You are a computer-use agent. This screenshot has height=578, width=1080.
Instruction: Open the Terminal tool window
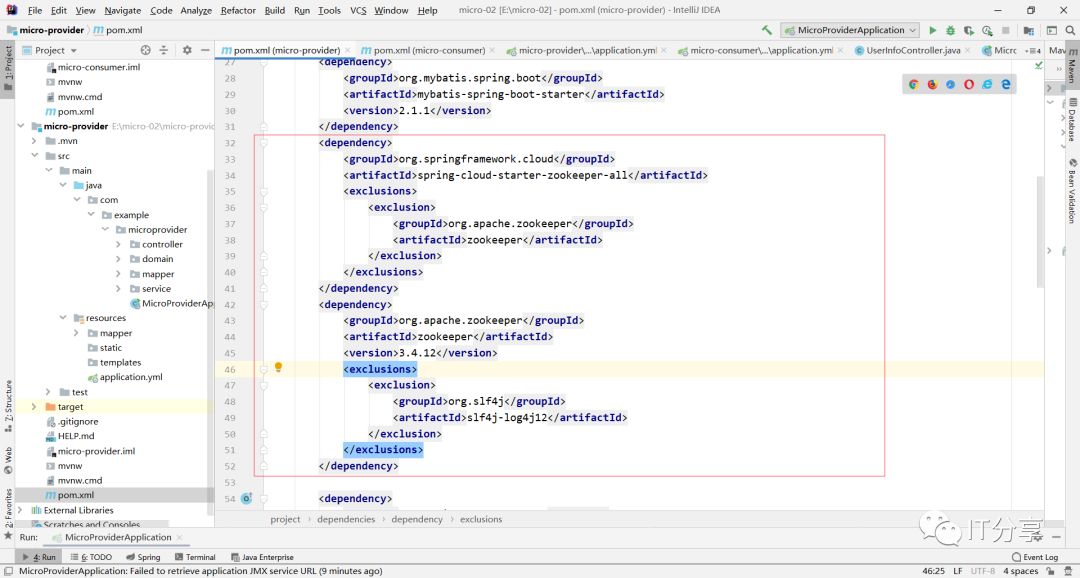coord(195,557)
